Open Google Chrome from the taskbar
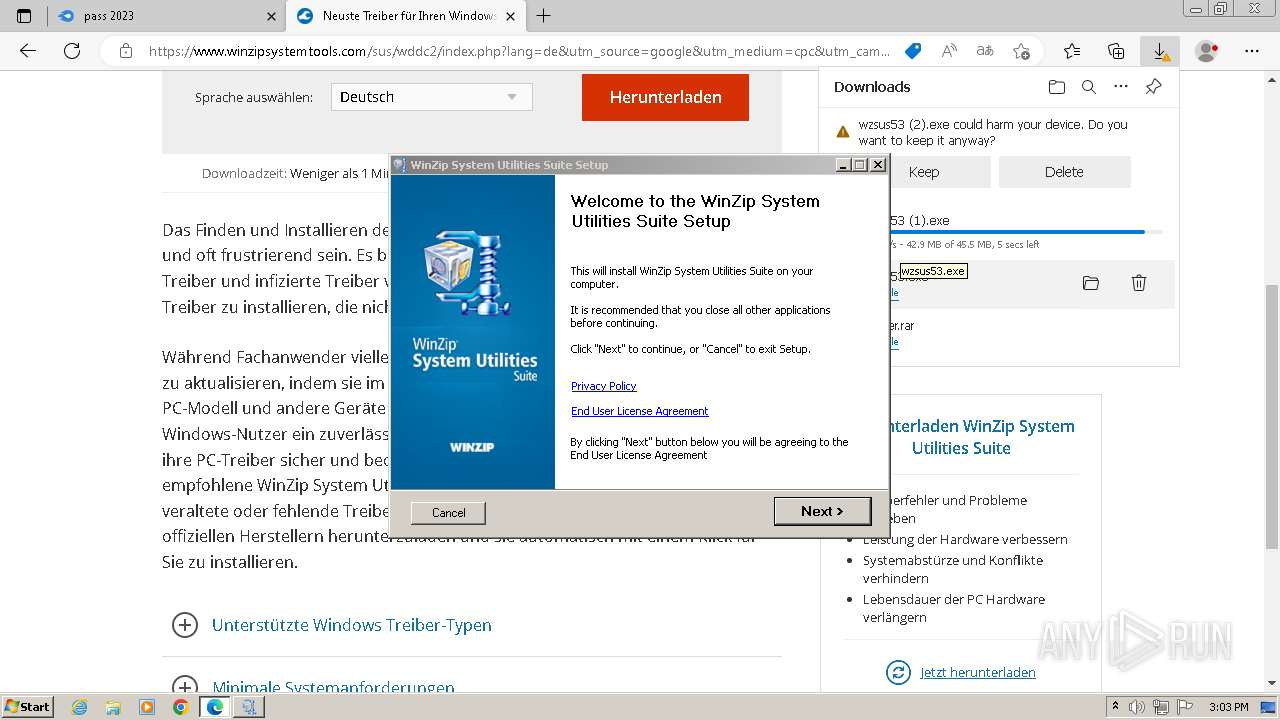 click(x=180, y=707)
